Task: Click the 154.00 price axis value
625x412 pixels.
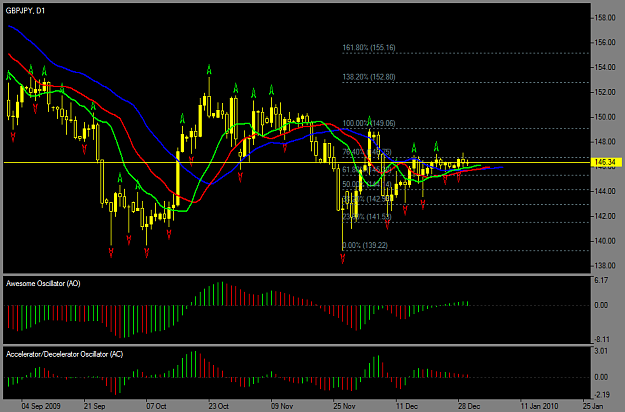Action: click(605, 67)
